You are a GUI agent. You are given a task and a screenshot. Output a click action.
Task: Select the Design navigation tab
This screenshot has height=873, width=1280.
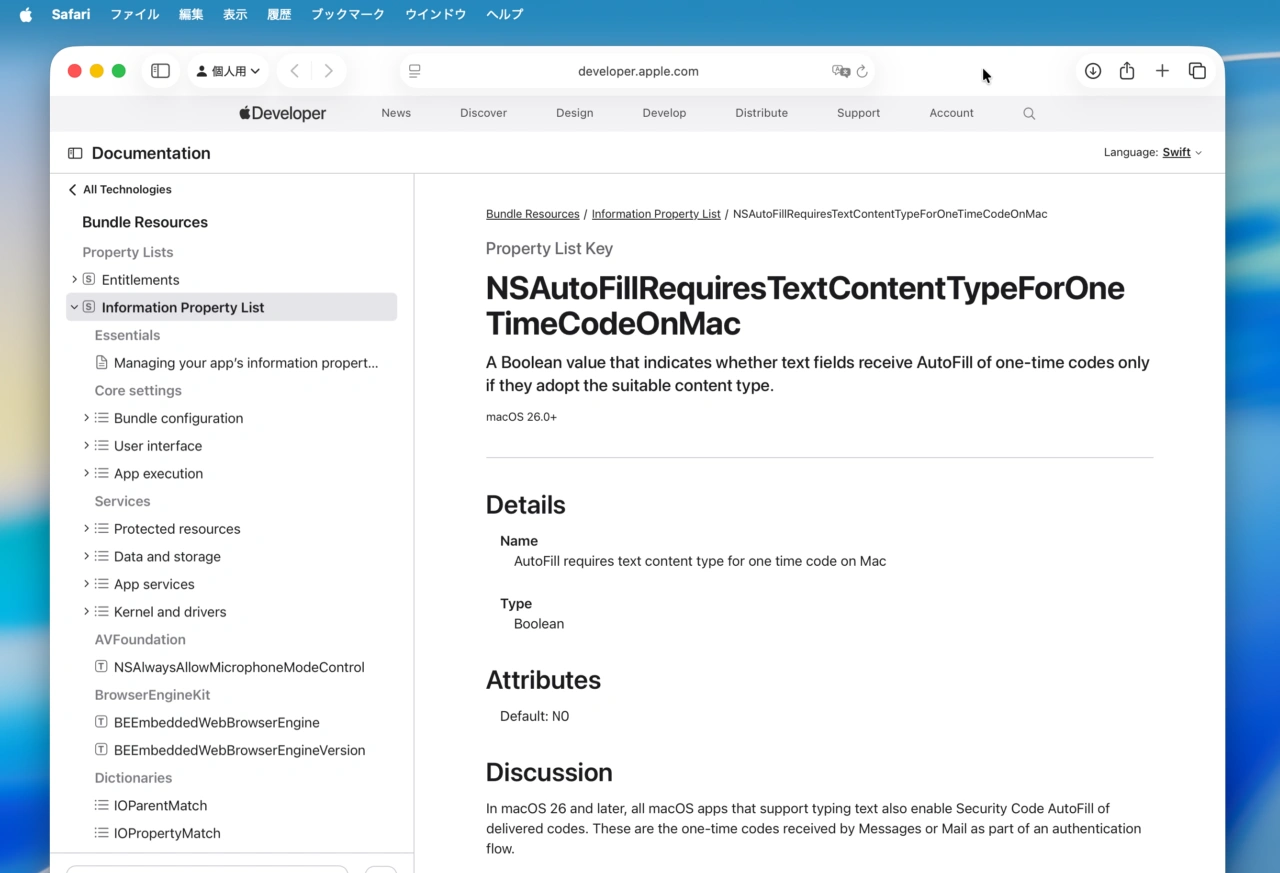point(574,113)
